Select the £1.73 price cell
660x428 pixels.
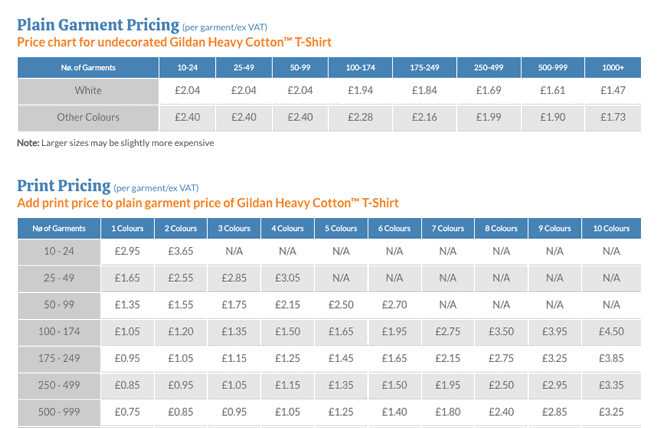coord(612,117)
